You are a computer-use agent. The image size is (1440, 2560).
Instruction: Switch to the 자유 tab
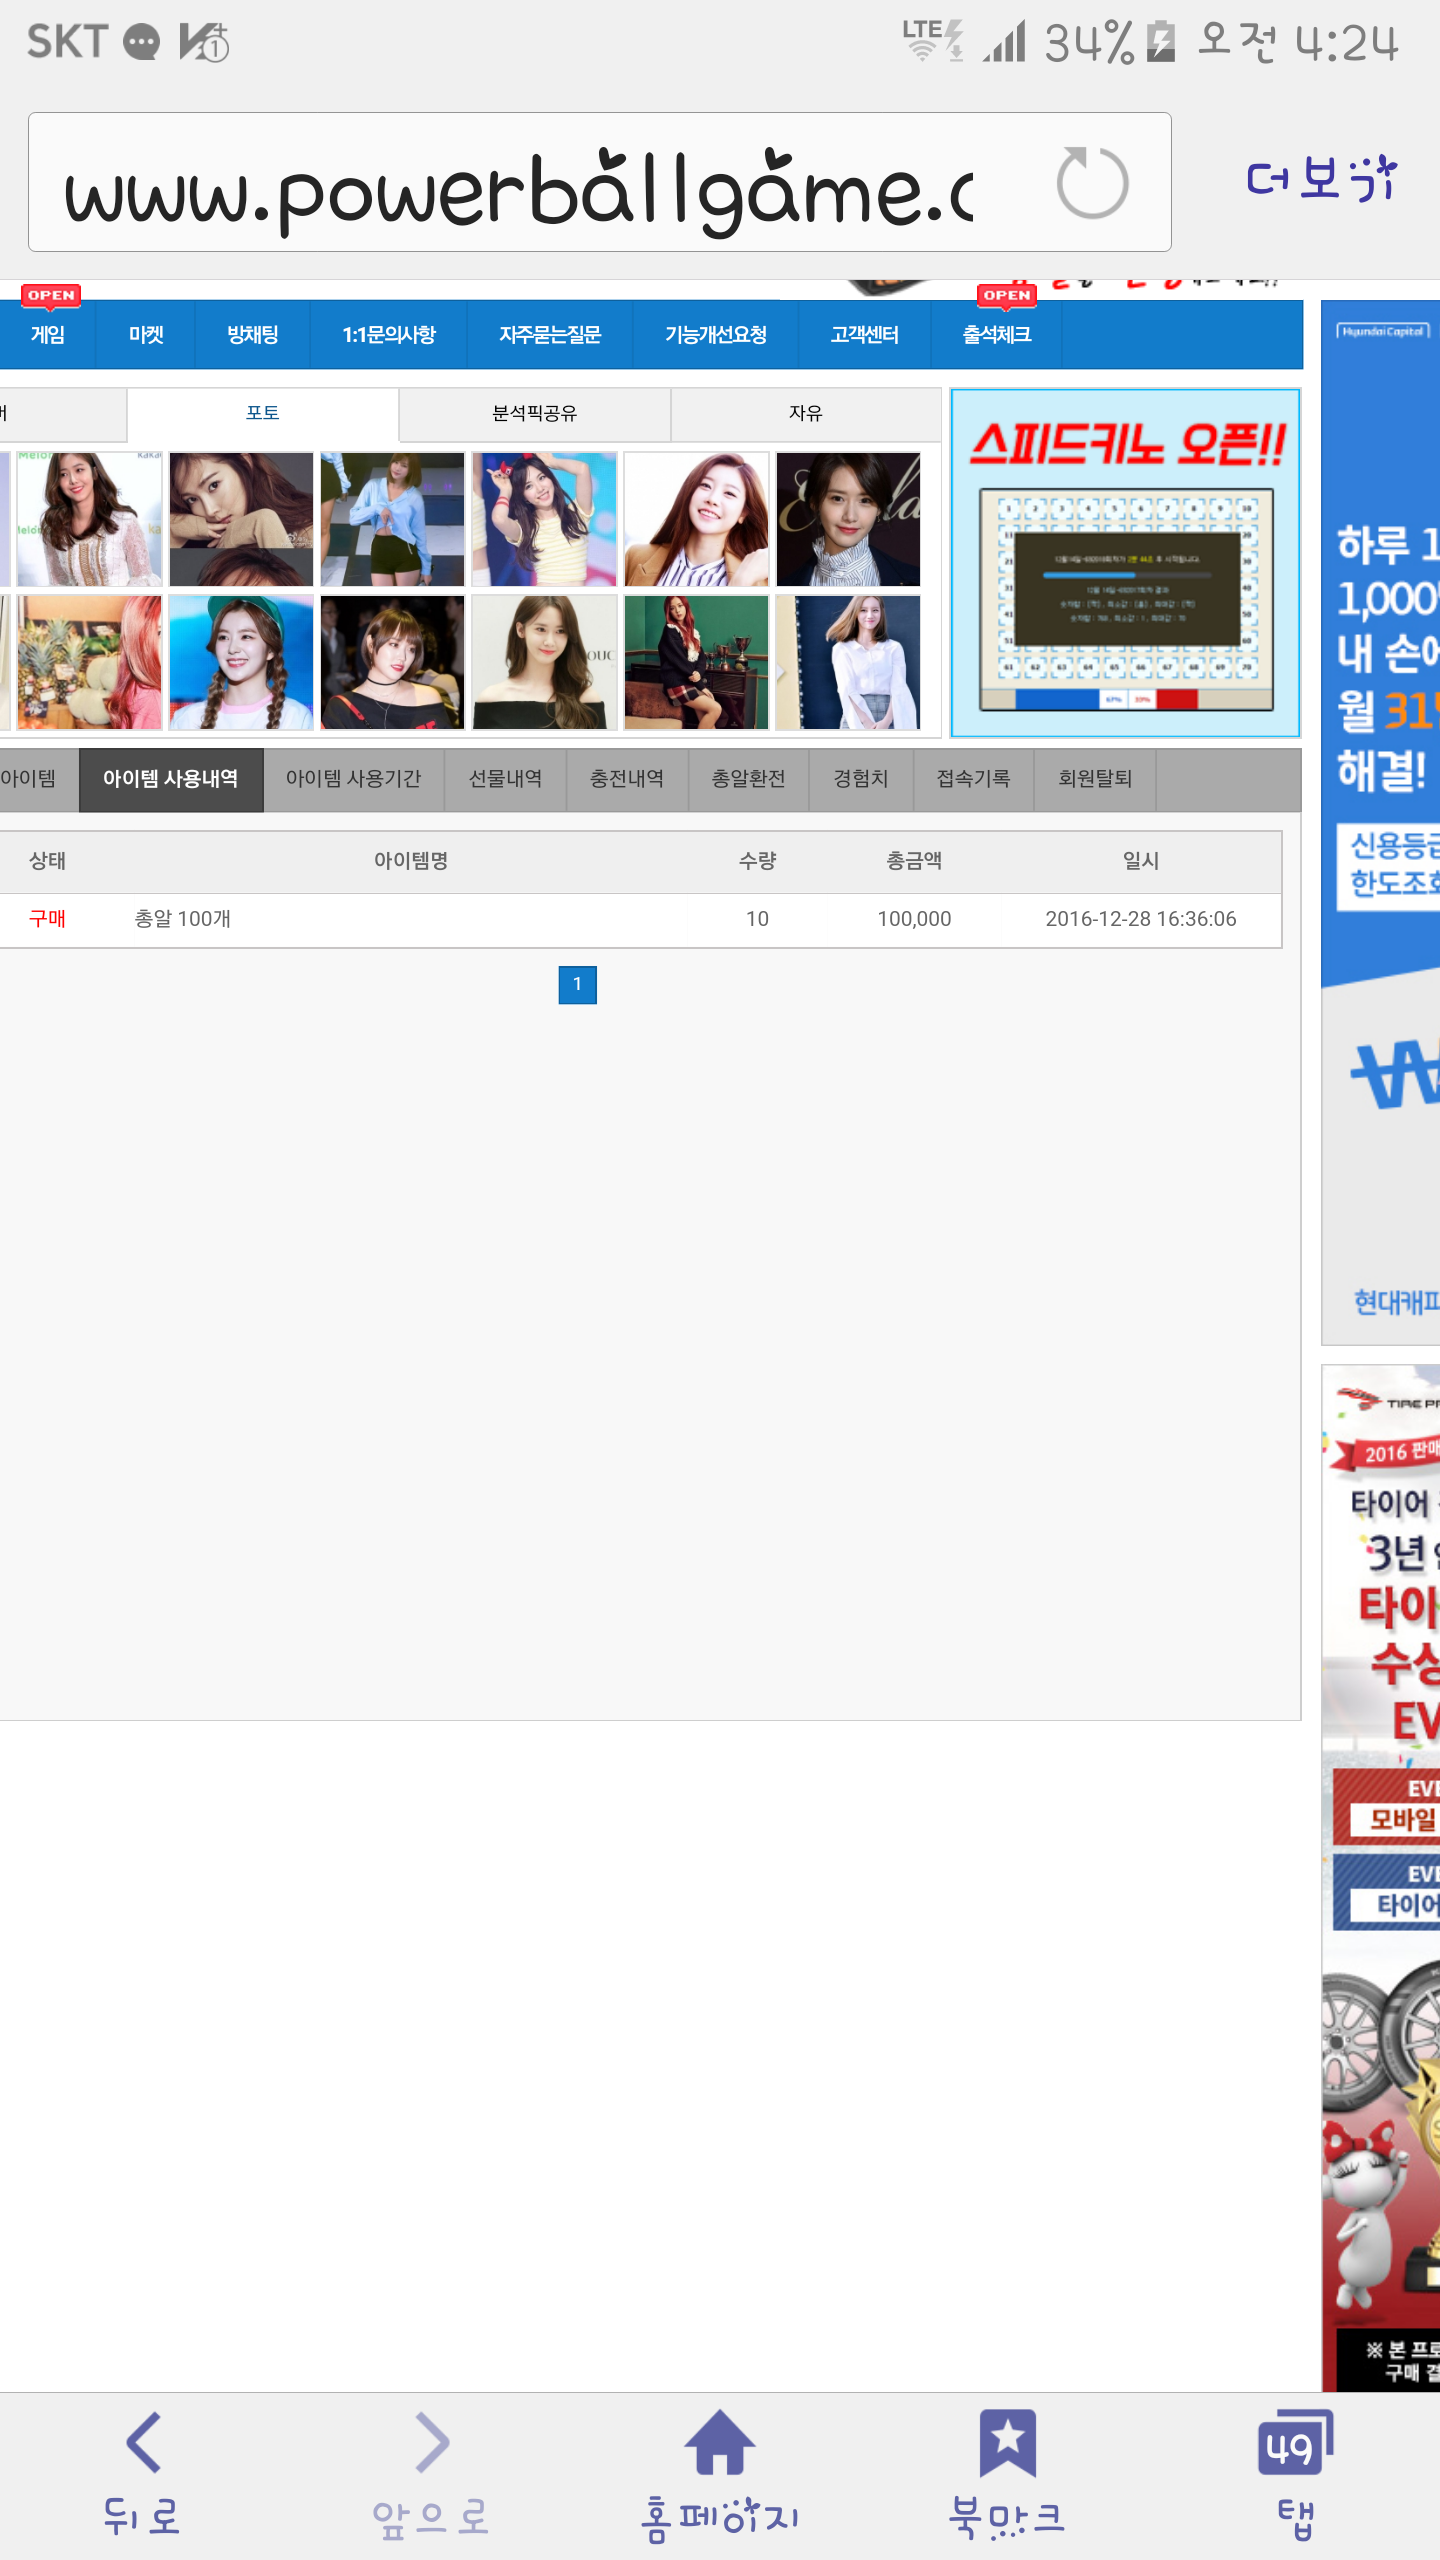tap(805, 414)
